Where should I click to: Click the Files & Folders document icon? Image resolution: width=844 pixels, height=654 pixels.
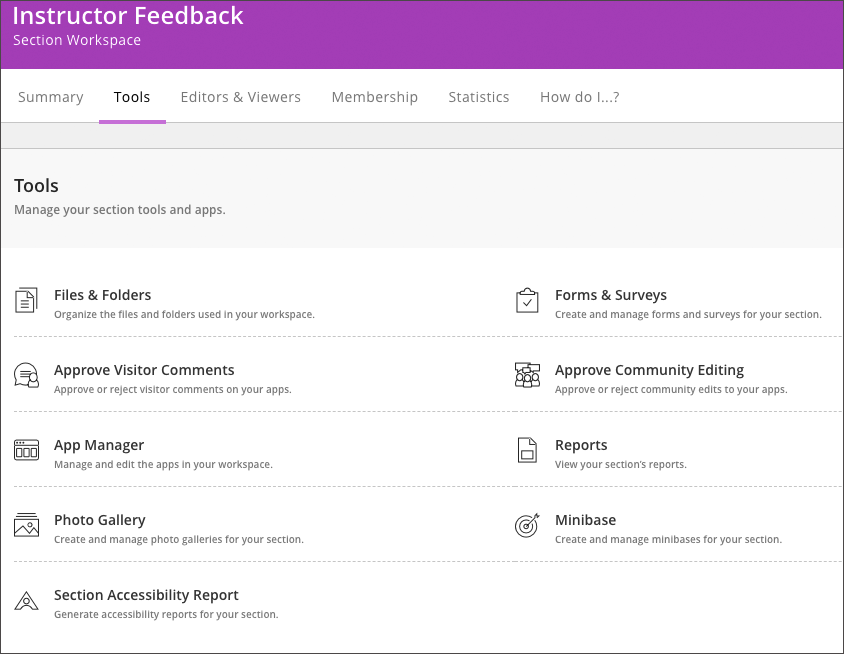tap(26, 300)
